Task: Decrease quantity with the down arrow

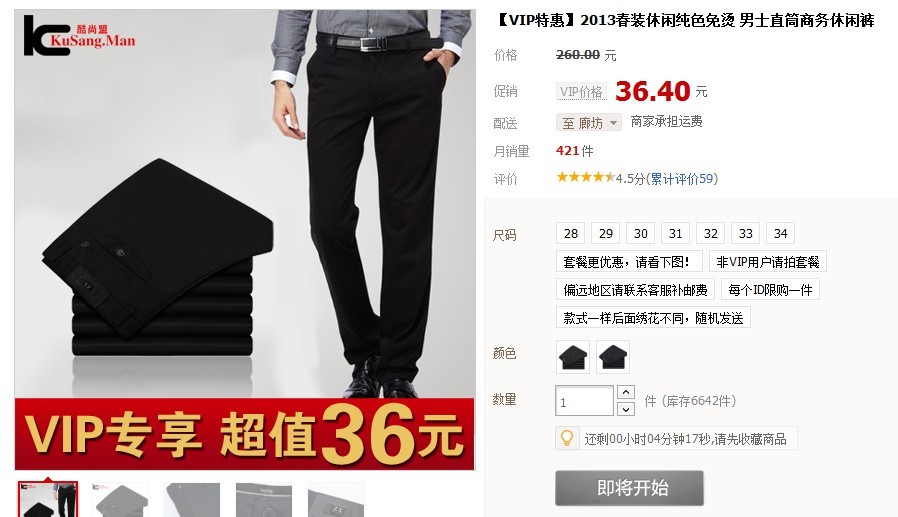Action: 626,409
